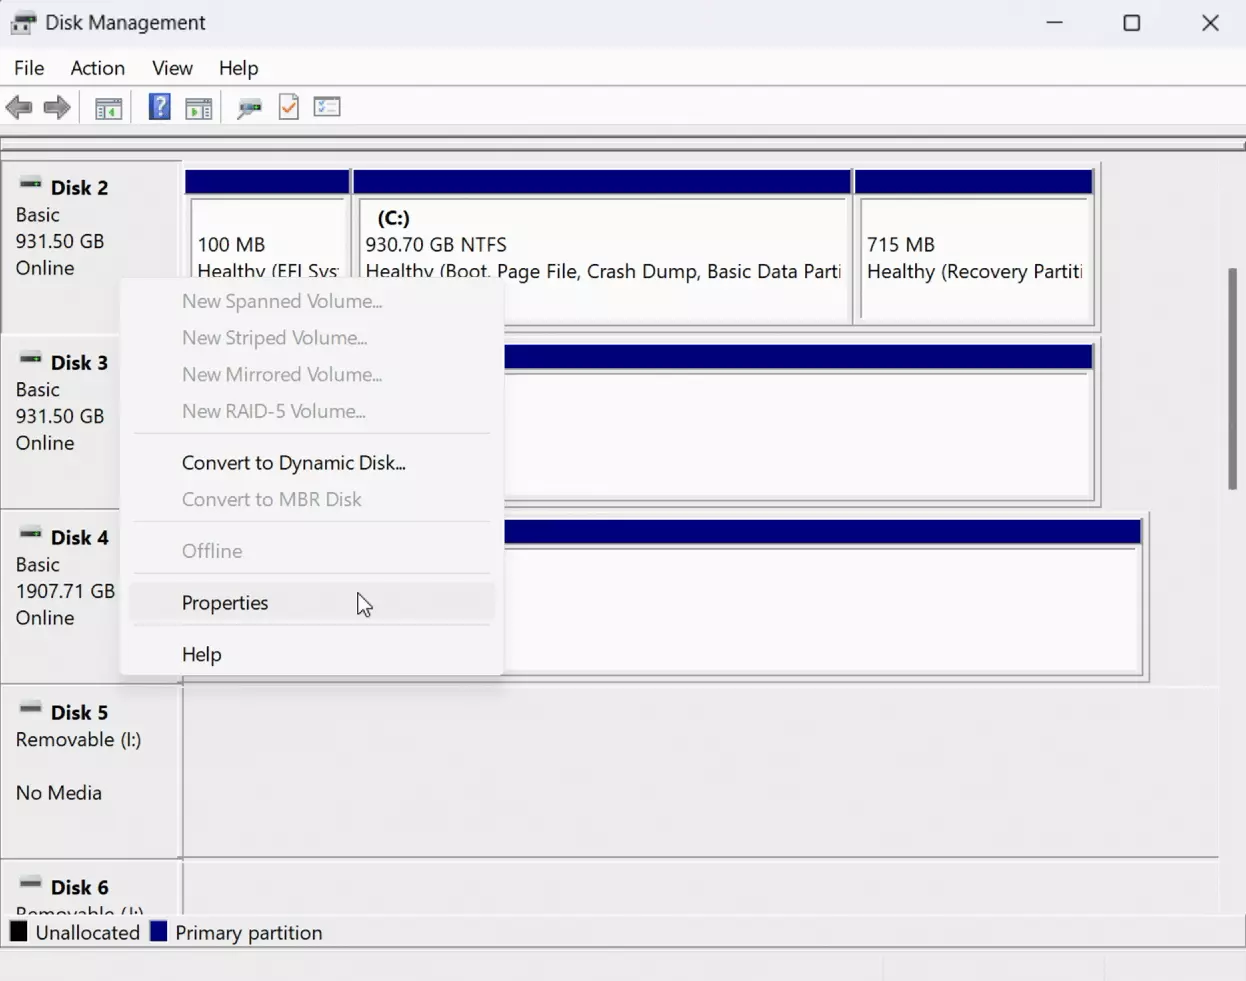Toggle the Show/Hide Console Tree icon
1246x981 pixels.
pos(108,108)
